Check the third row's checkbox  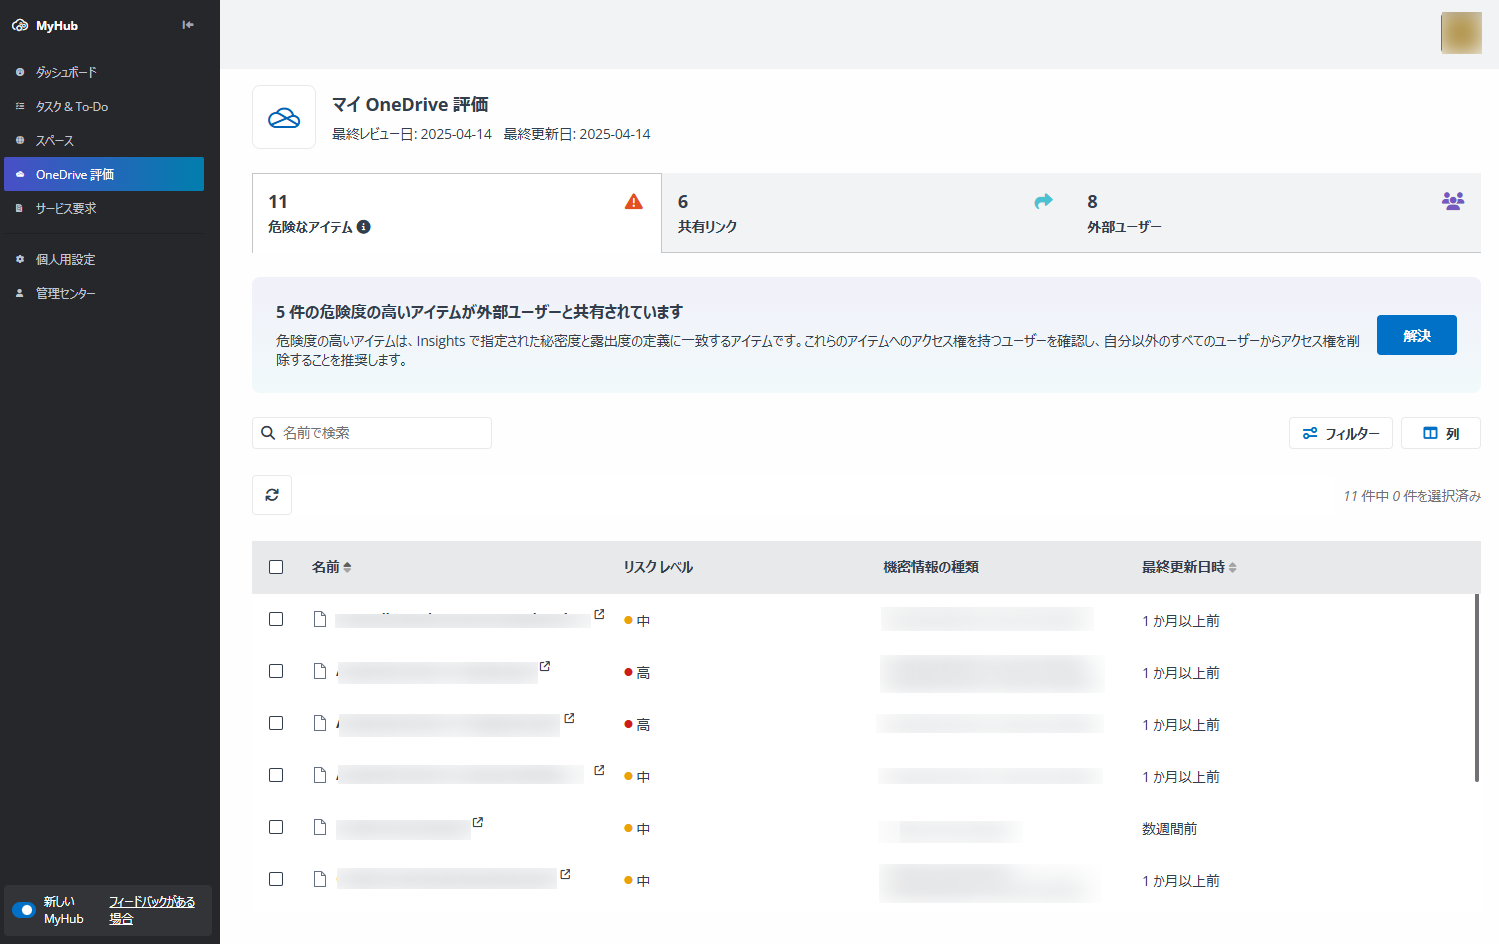pos(276,723)
